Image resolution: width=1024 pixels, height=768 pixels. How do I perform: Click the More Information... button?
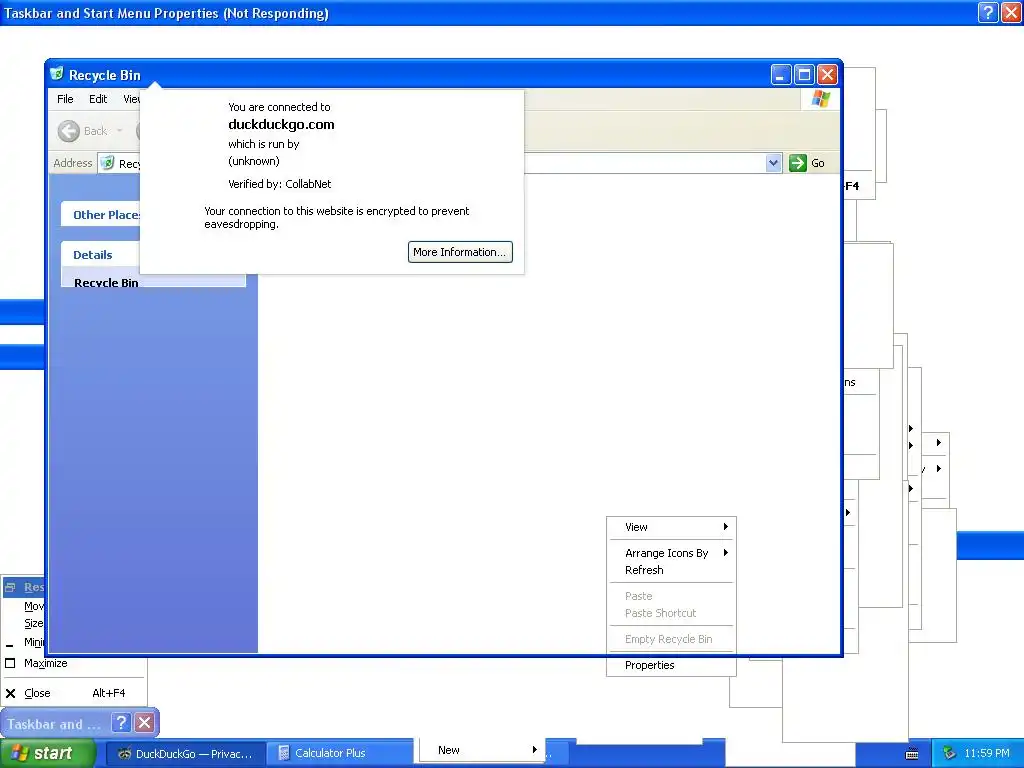point(460,252)
